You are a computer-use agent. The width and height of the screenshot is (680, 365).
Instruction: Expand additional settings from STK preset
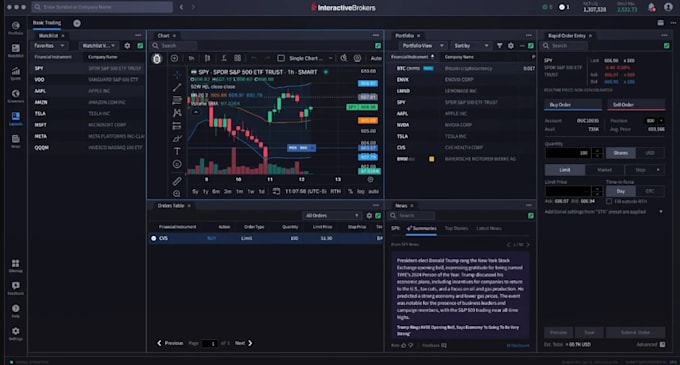pyautogui.click(x=661, y=212)
